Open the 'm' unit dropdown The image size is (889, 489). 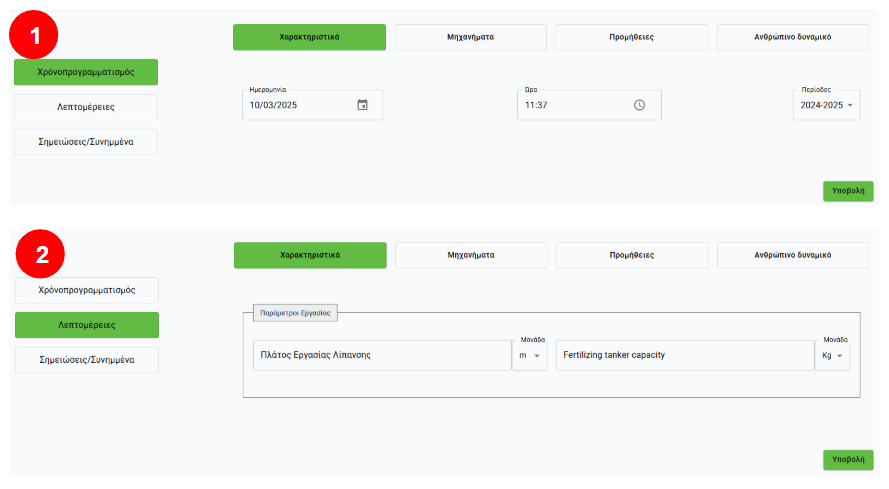click(x=529, y=355)
